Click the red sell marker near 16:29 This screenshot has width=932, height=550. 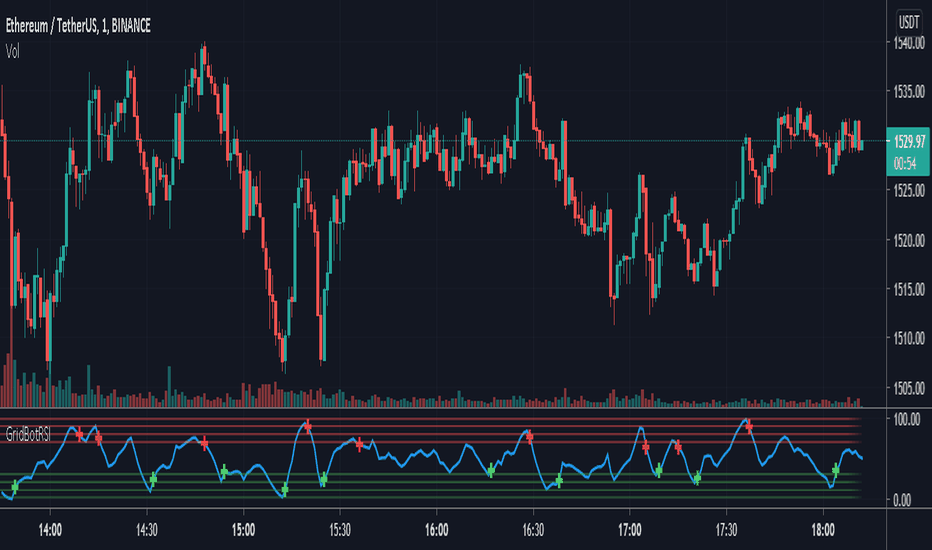click(x=530, y=437)
